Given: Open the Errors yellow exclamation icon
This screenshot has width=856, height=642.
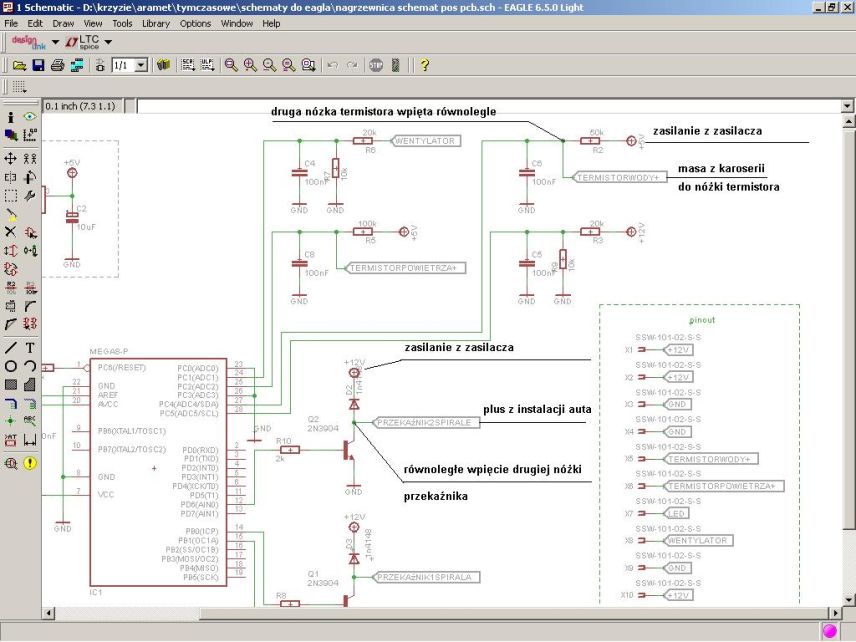Looking at the screenshot, I should pos(30,463).
